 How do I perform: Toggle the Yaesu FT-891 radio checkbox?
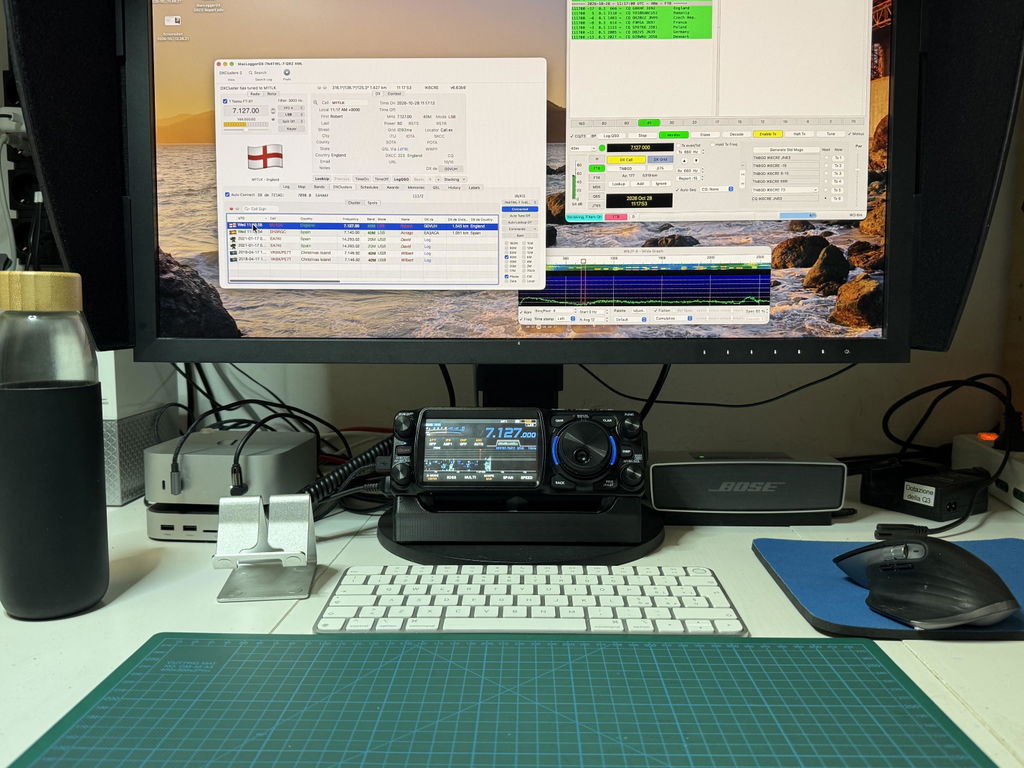(x=225, y=101)
